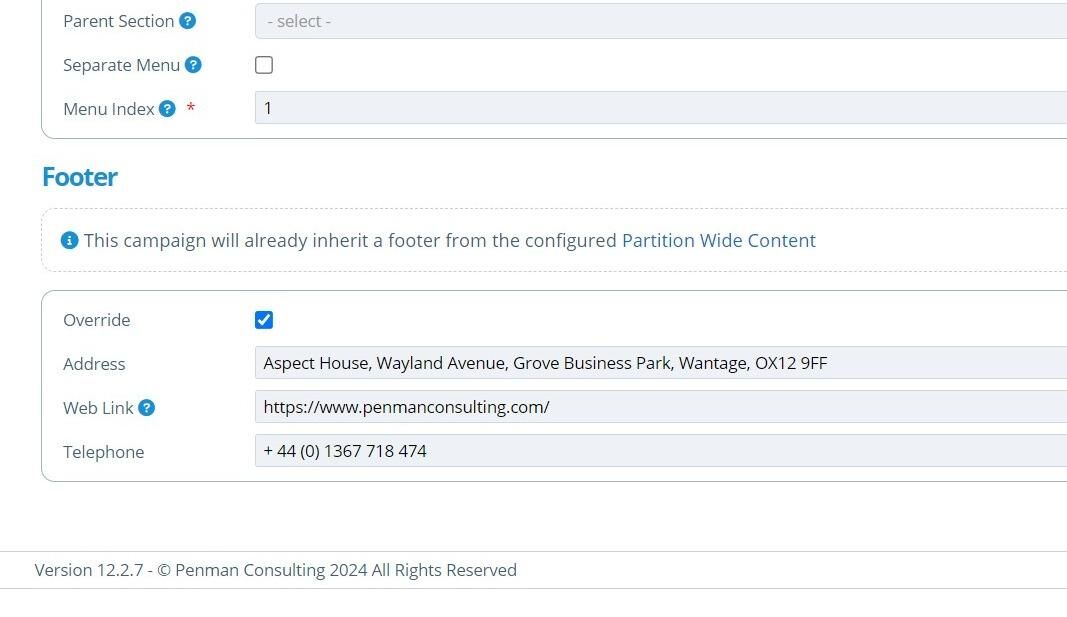Screen dimensions: 1067x617
Task: Click the Separate Menu label
Action: (x=121, y=65)
